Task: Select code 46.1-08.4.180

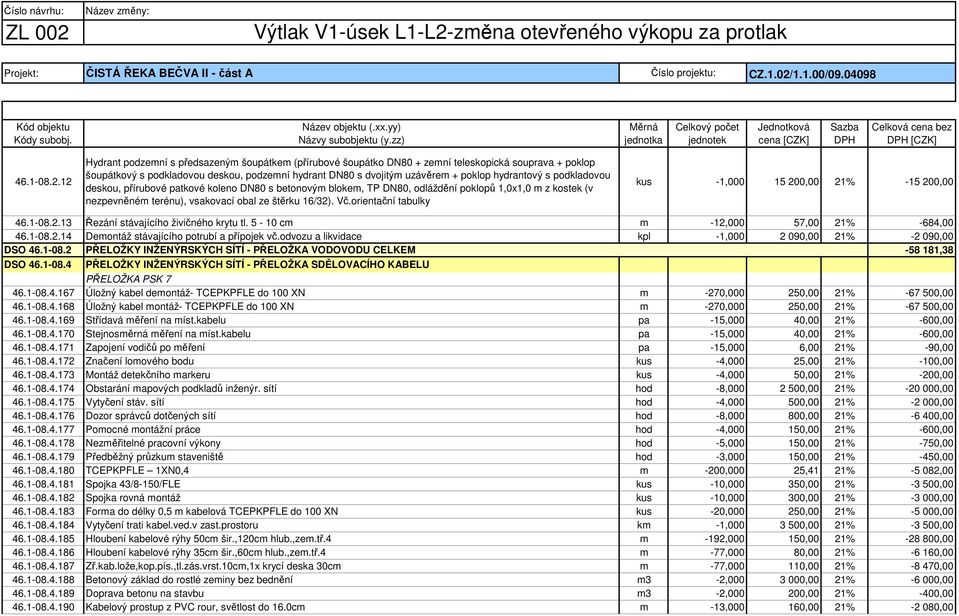Action: click(x=43, y=470)
